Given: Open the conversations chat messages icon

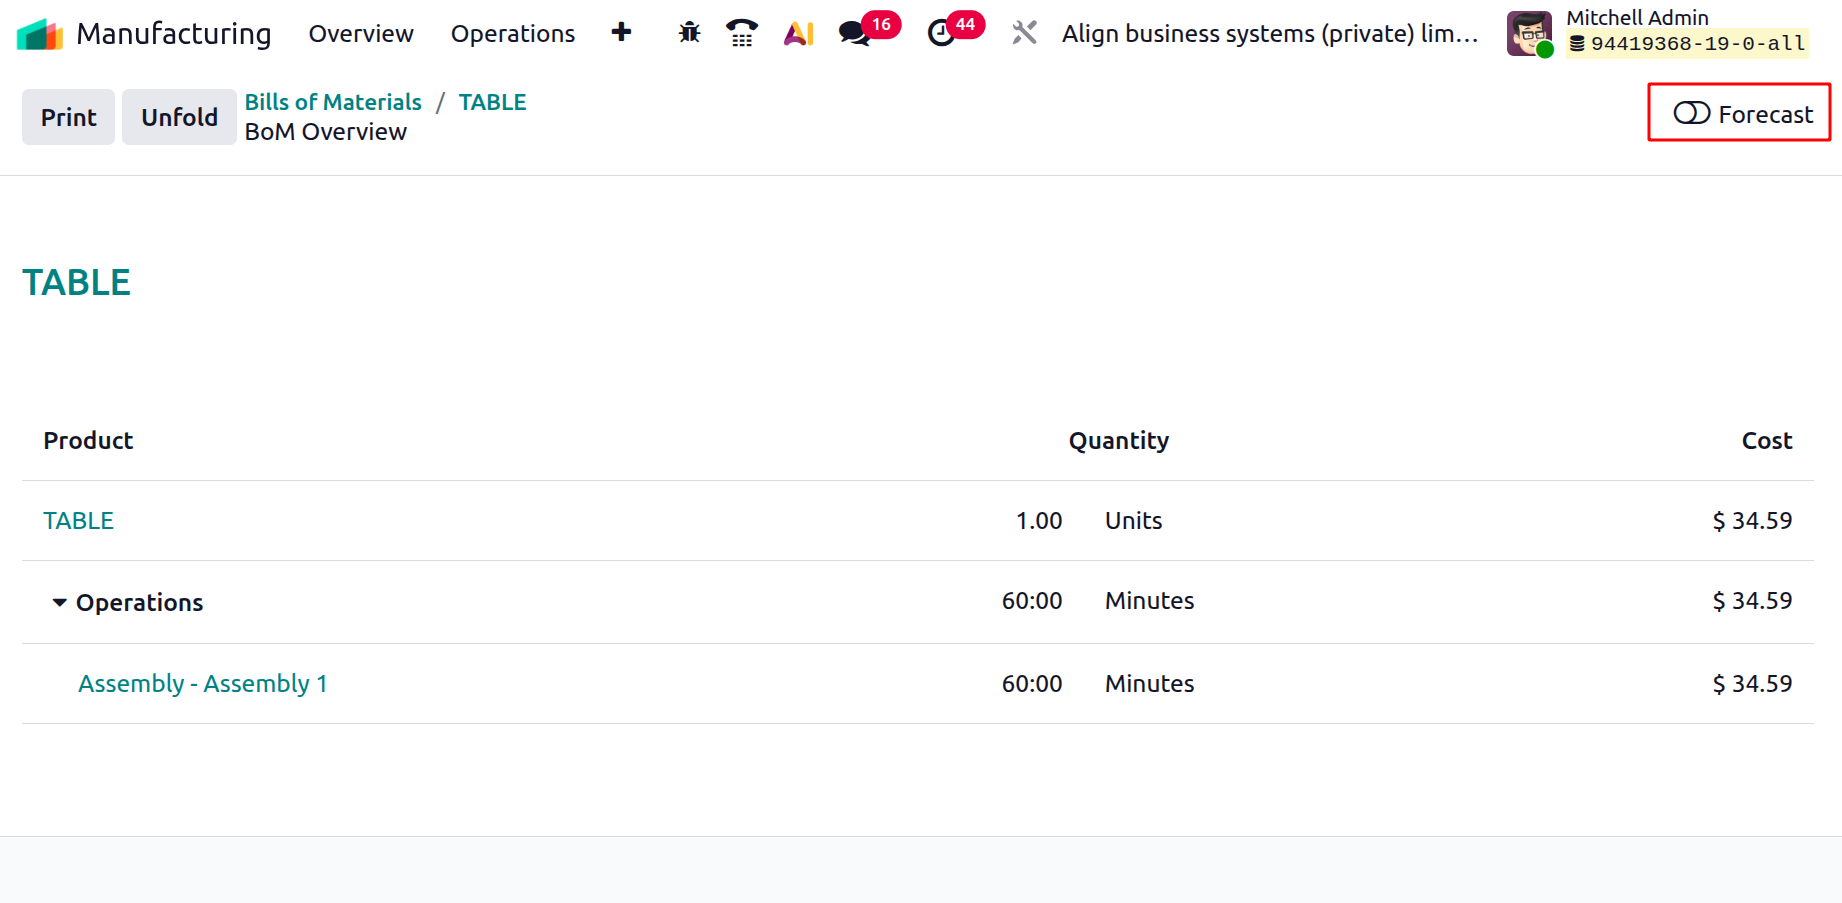Looking at the screenshot, I should (x=854, y=34).
